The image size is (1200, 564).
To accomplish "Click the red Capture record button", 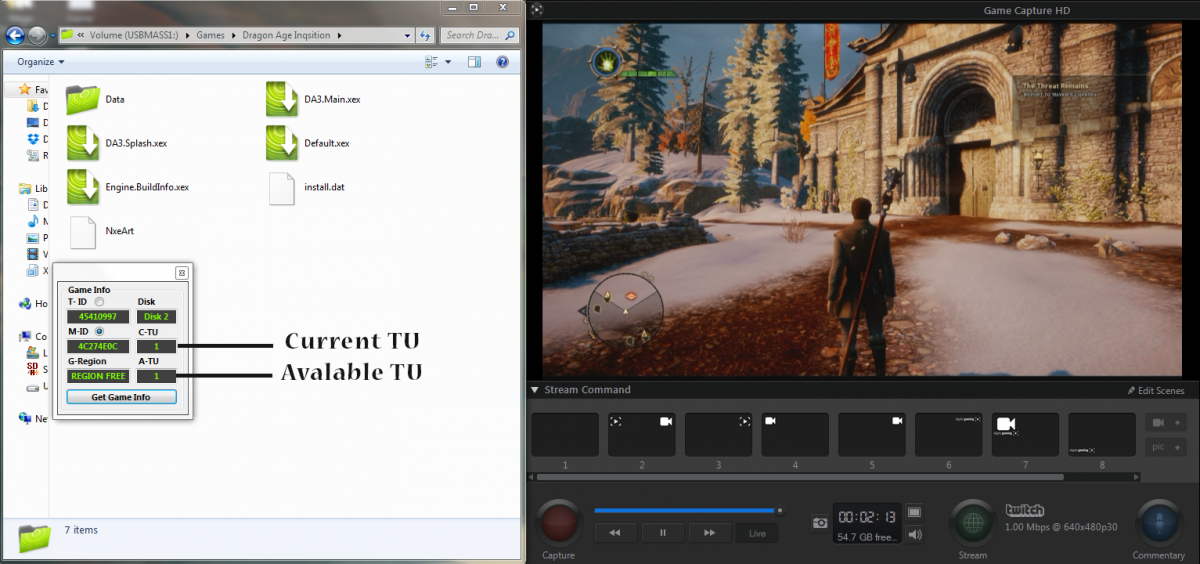I will coord(558,523).
